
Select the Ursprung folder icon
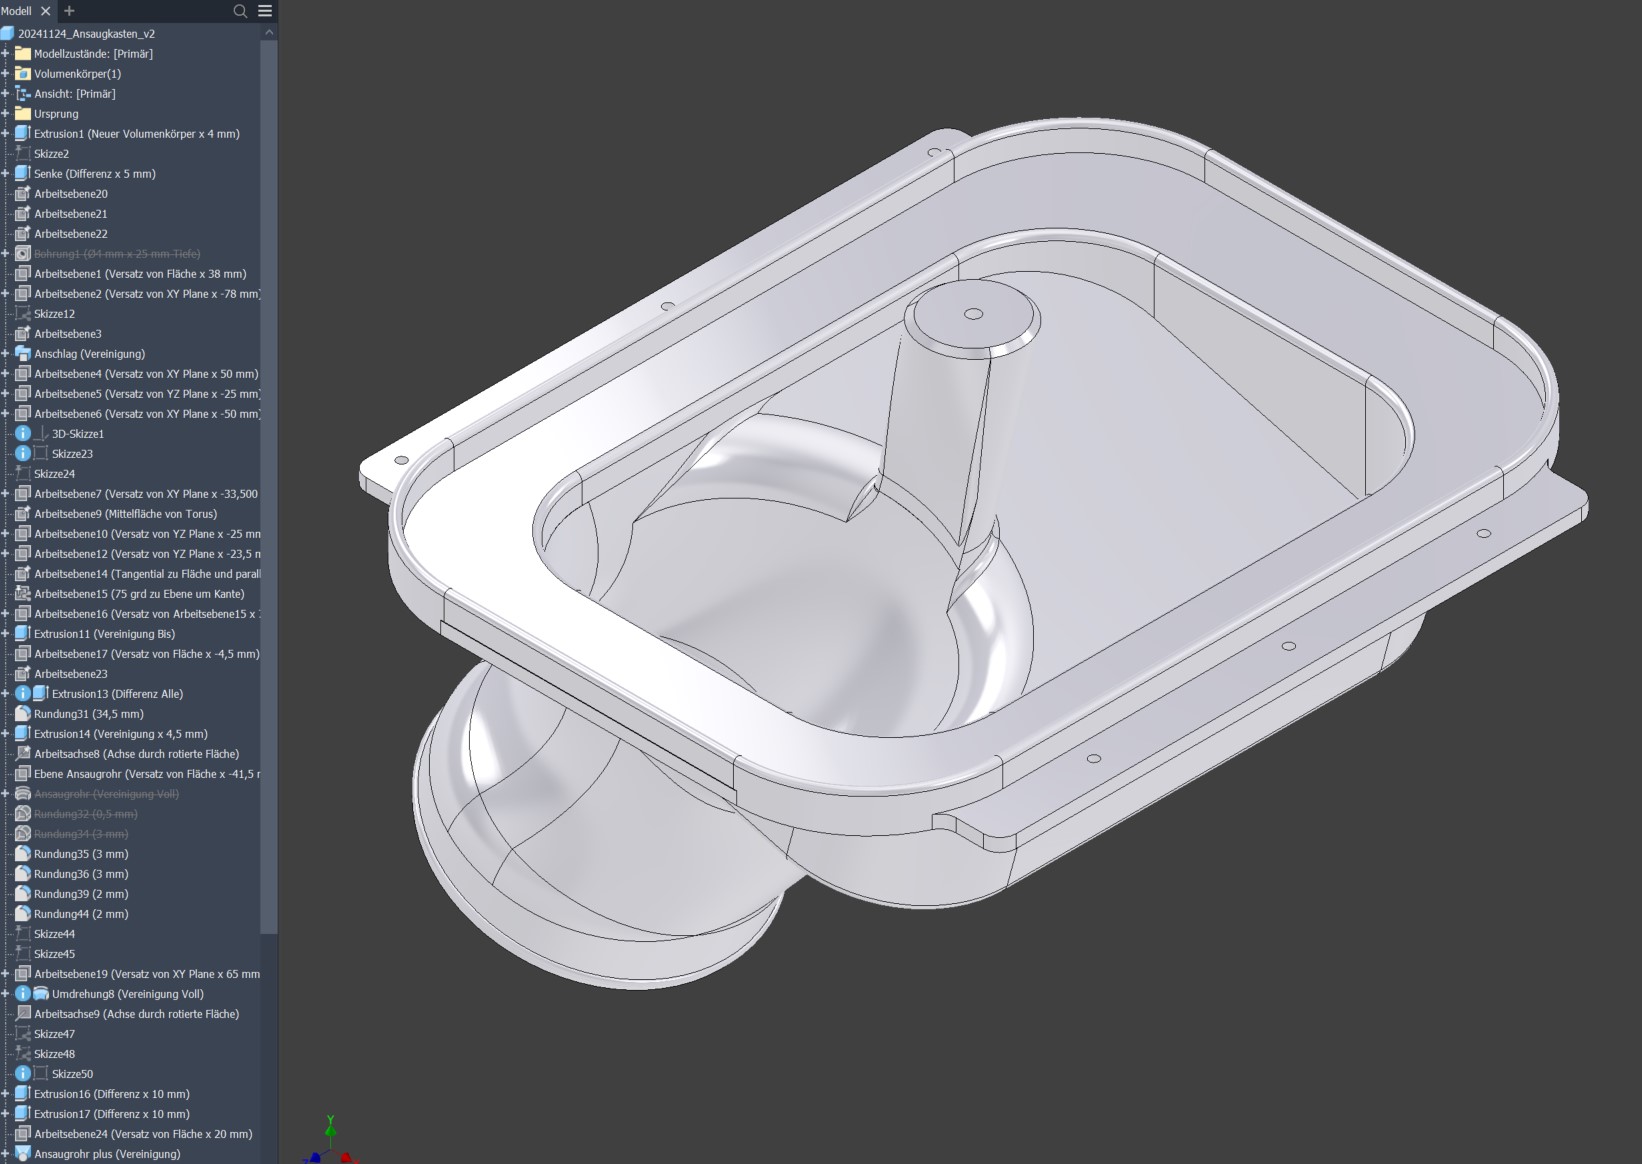click(x=23, y=114)
